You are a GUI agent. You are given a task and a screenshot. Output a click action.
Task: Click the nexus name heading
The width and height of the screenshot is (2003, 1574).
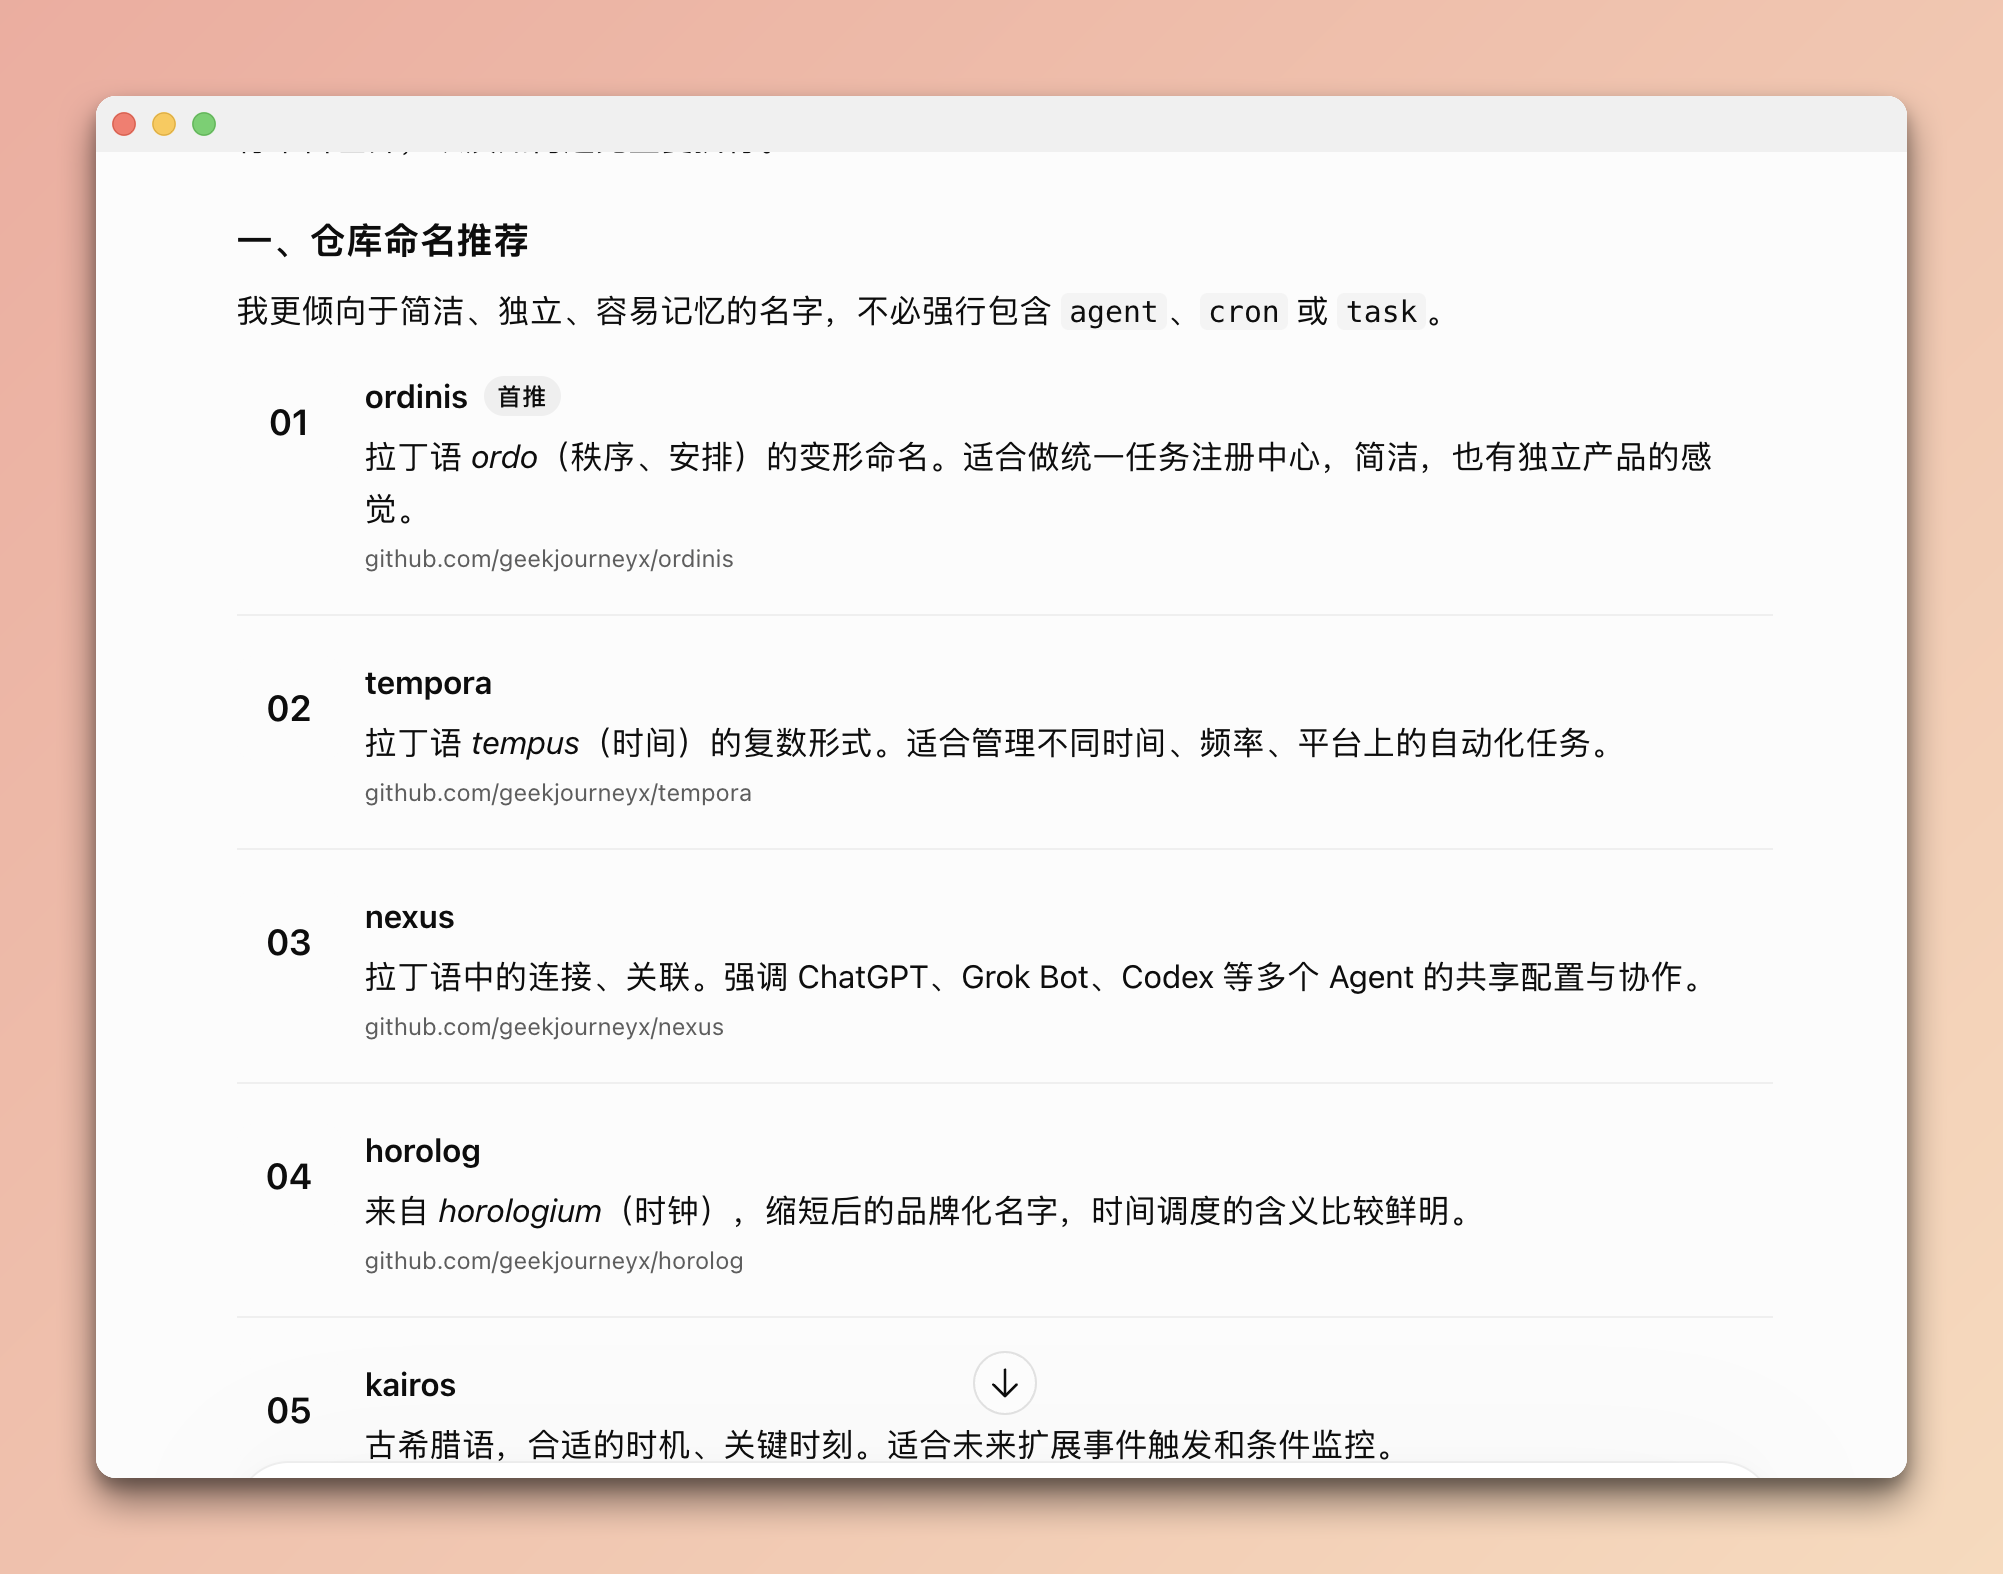[409, 917]
